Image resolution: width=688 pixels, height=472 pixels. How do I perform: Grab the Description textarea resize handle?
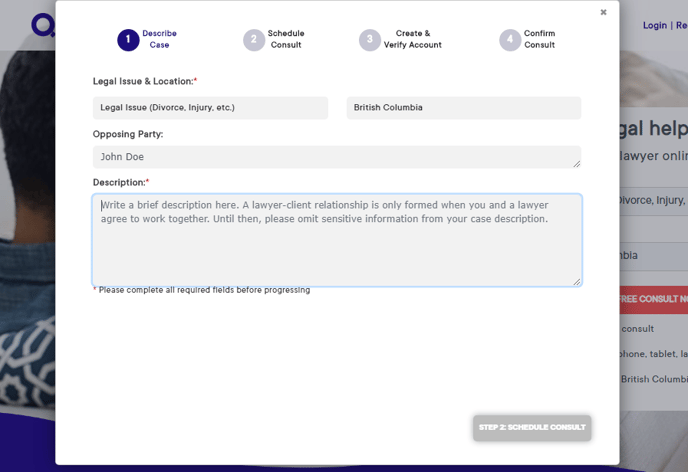(577, 282)
